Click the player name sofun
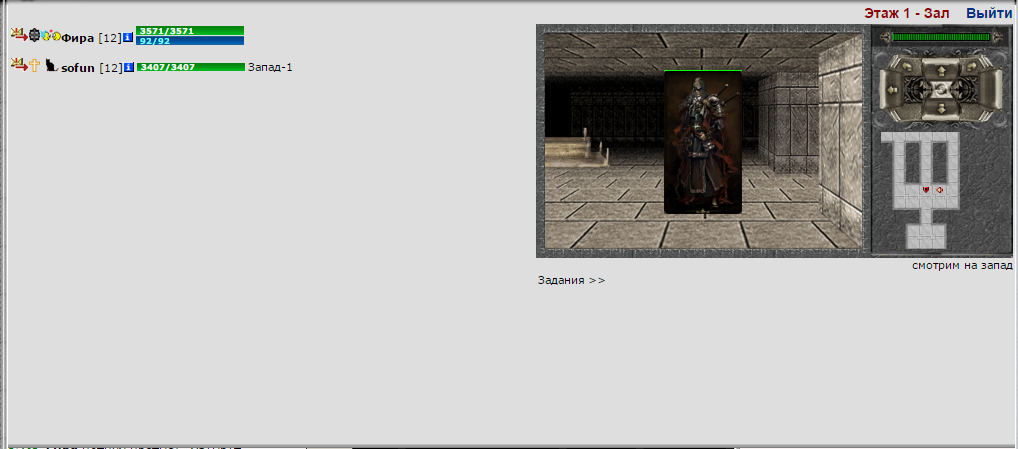The height and width of the screenshot is (449, 1018). [78, 68]
